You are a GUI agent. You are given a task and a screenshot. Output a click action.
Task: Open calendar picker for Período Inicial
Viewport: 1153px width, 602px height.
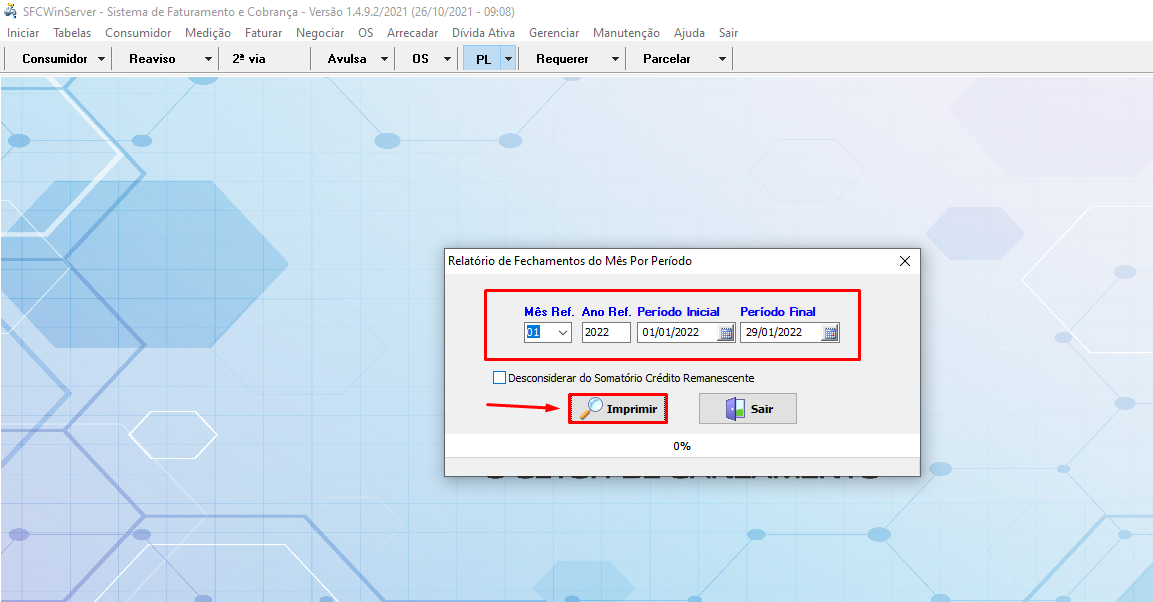pyautogui.click(x=726, y=333)
